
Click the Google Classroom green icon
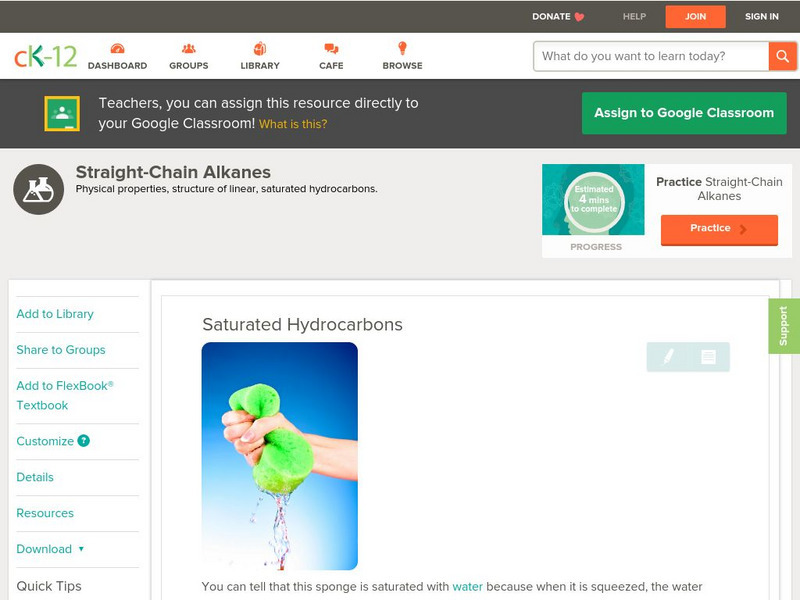point(62,112)
